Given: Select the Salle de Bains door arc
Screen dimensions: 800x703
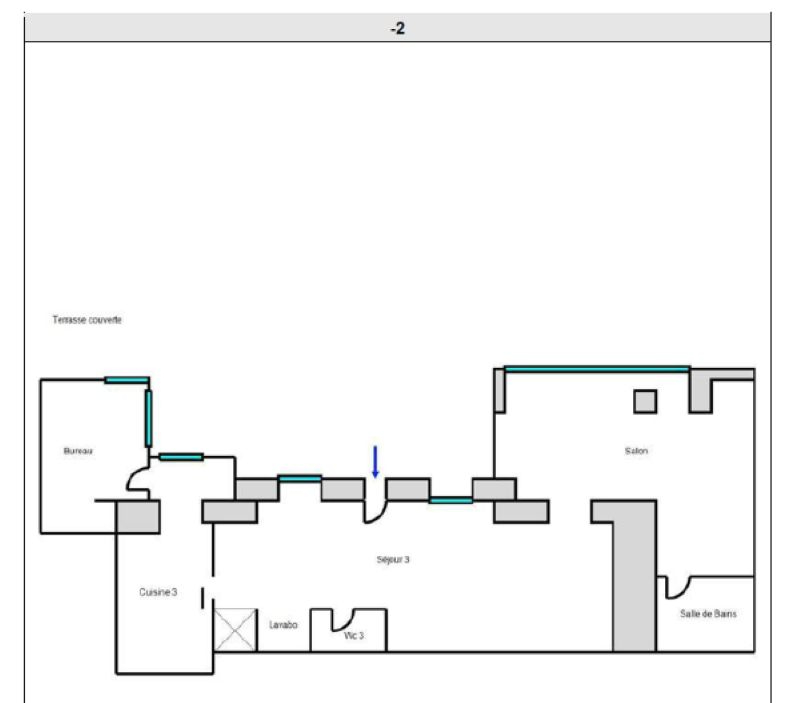Looking at the screenshot, I should click(679, 585).
